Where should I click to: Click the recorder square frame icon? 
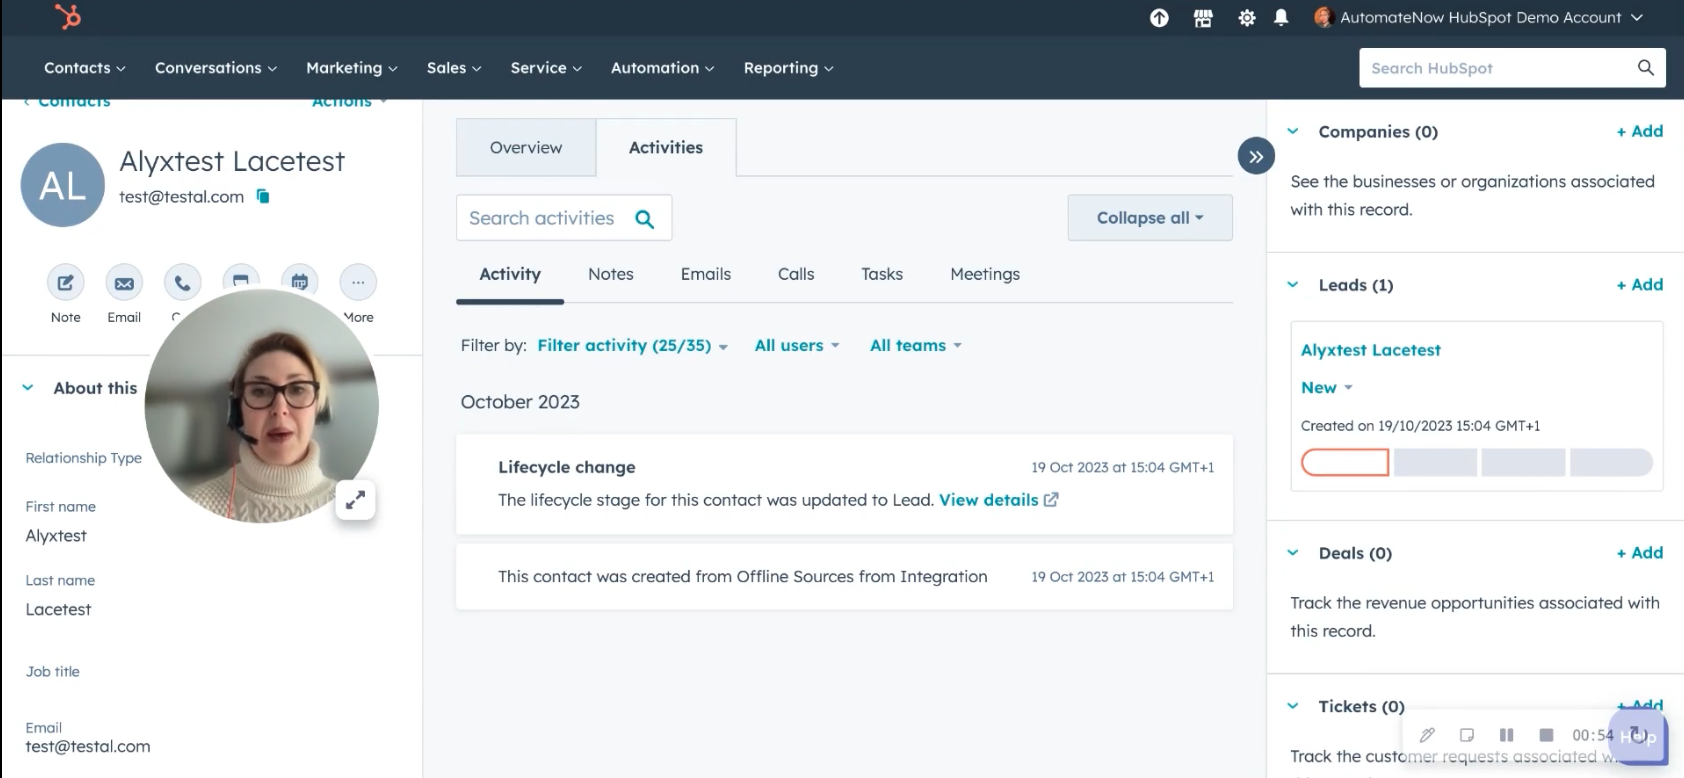point(1467,735)
